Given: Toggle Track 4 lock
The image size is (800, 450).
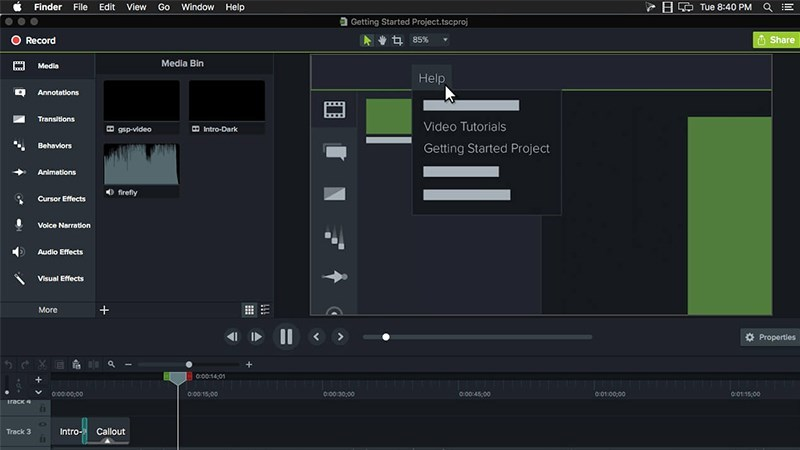Looking at the screenshot, I should pos(43,409).
